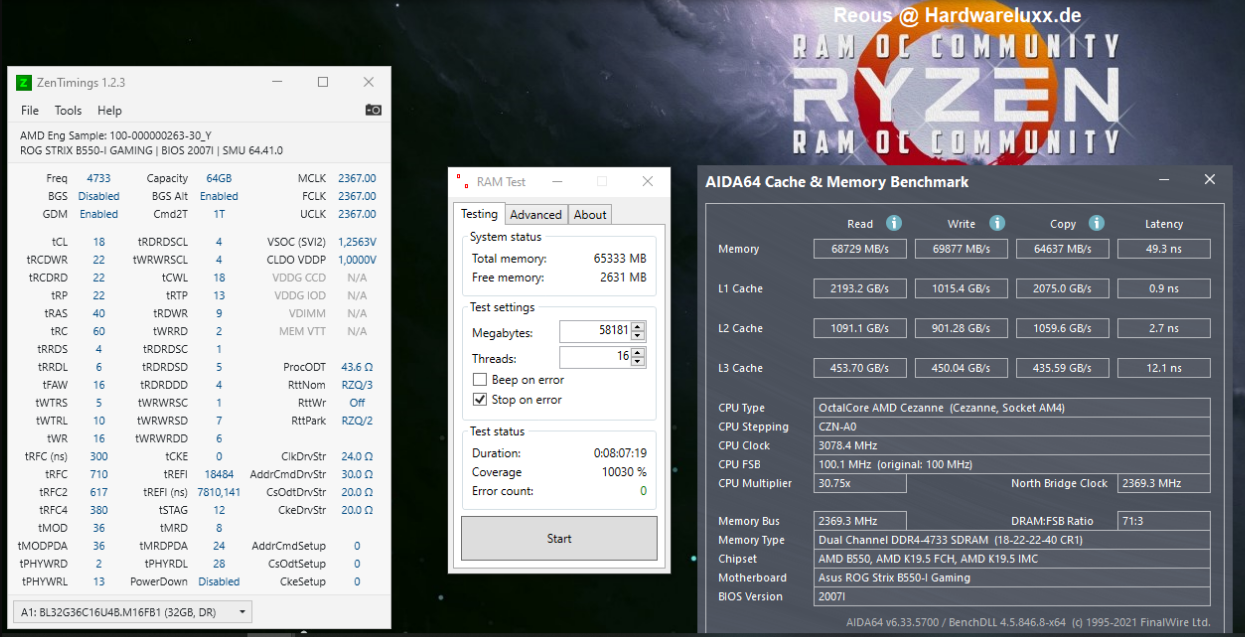Click the Capacity value 64GB
This screenshot has height=637, width=1245.
click(219, 178)
